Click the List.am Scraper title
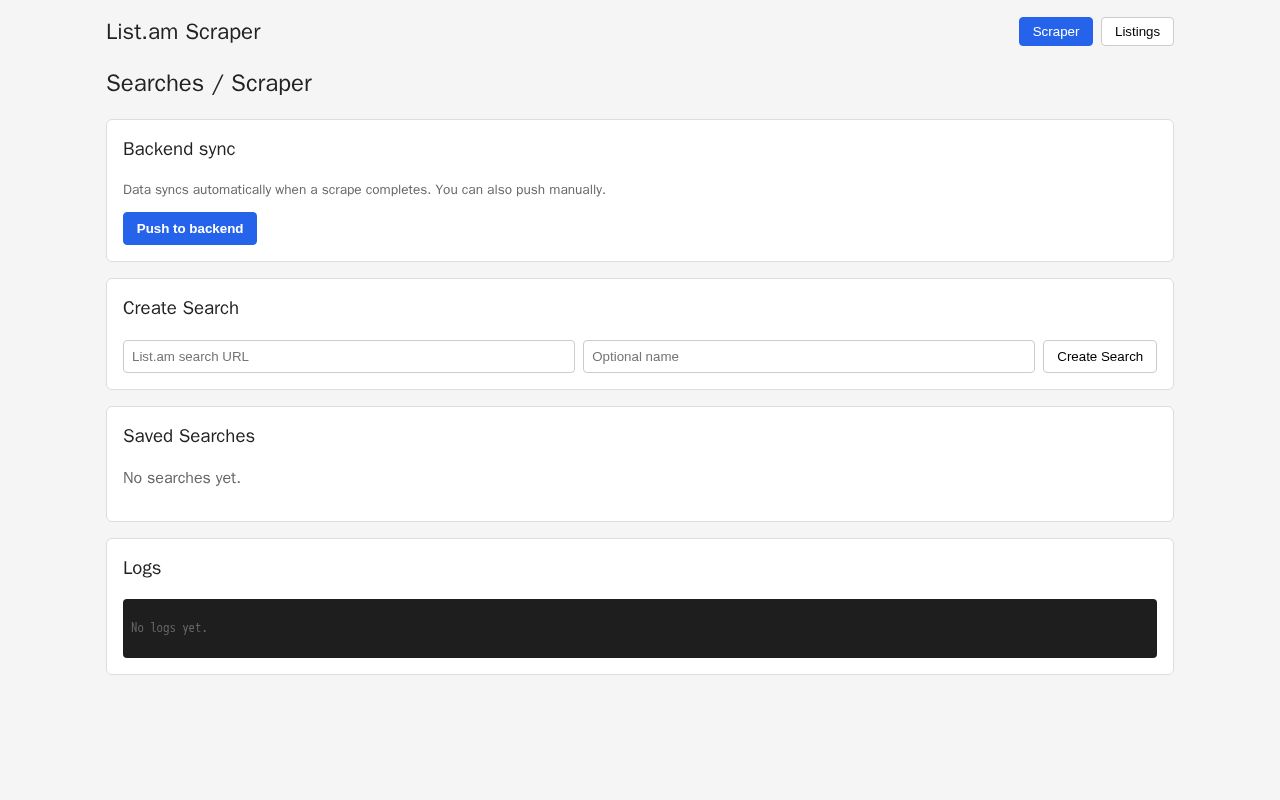This screenshot has height=800, width=1280. [183, 31]
